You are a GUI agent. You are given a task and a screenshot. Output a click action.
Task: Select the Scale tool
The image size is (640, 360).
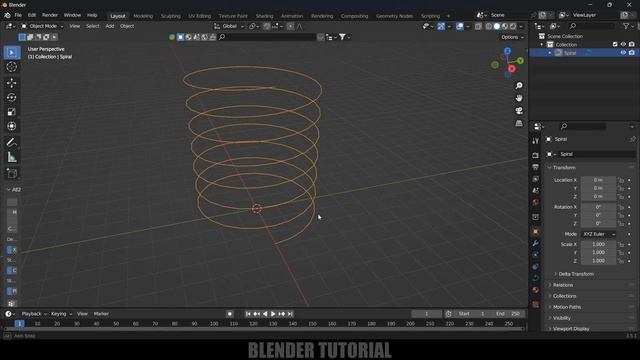click(x=11, y=111)
